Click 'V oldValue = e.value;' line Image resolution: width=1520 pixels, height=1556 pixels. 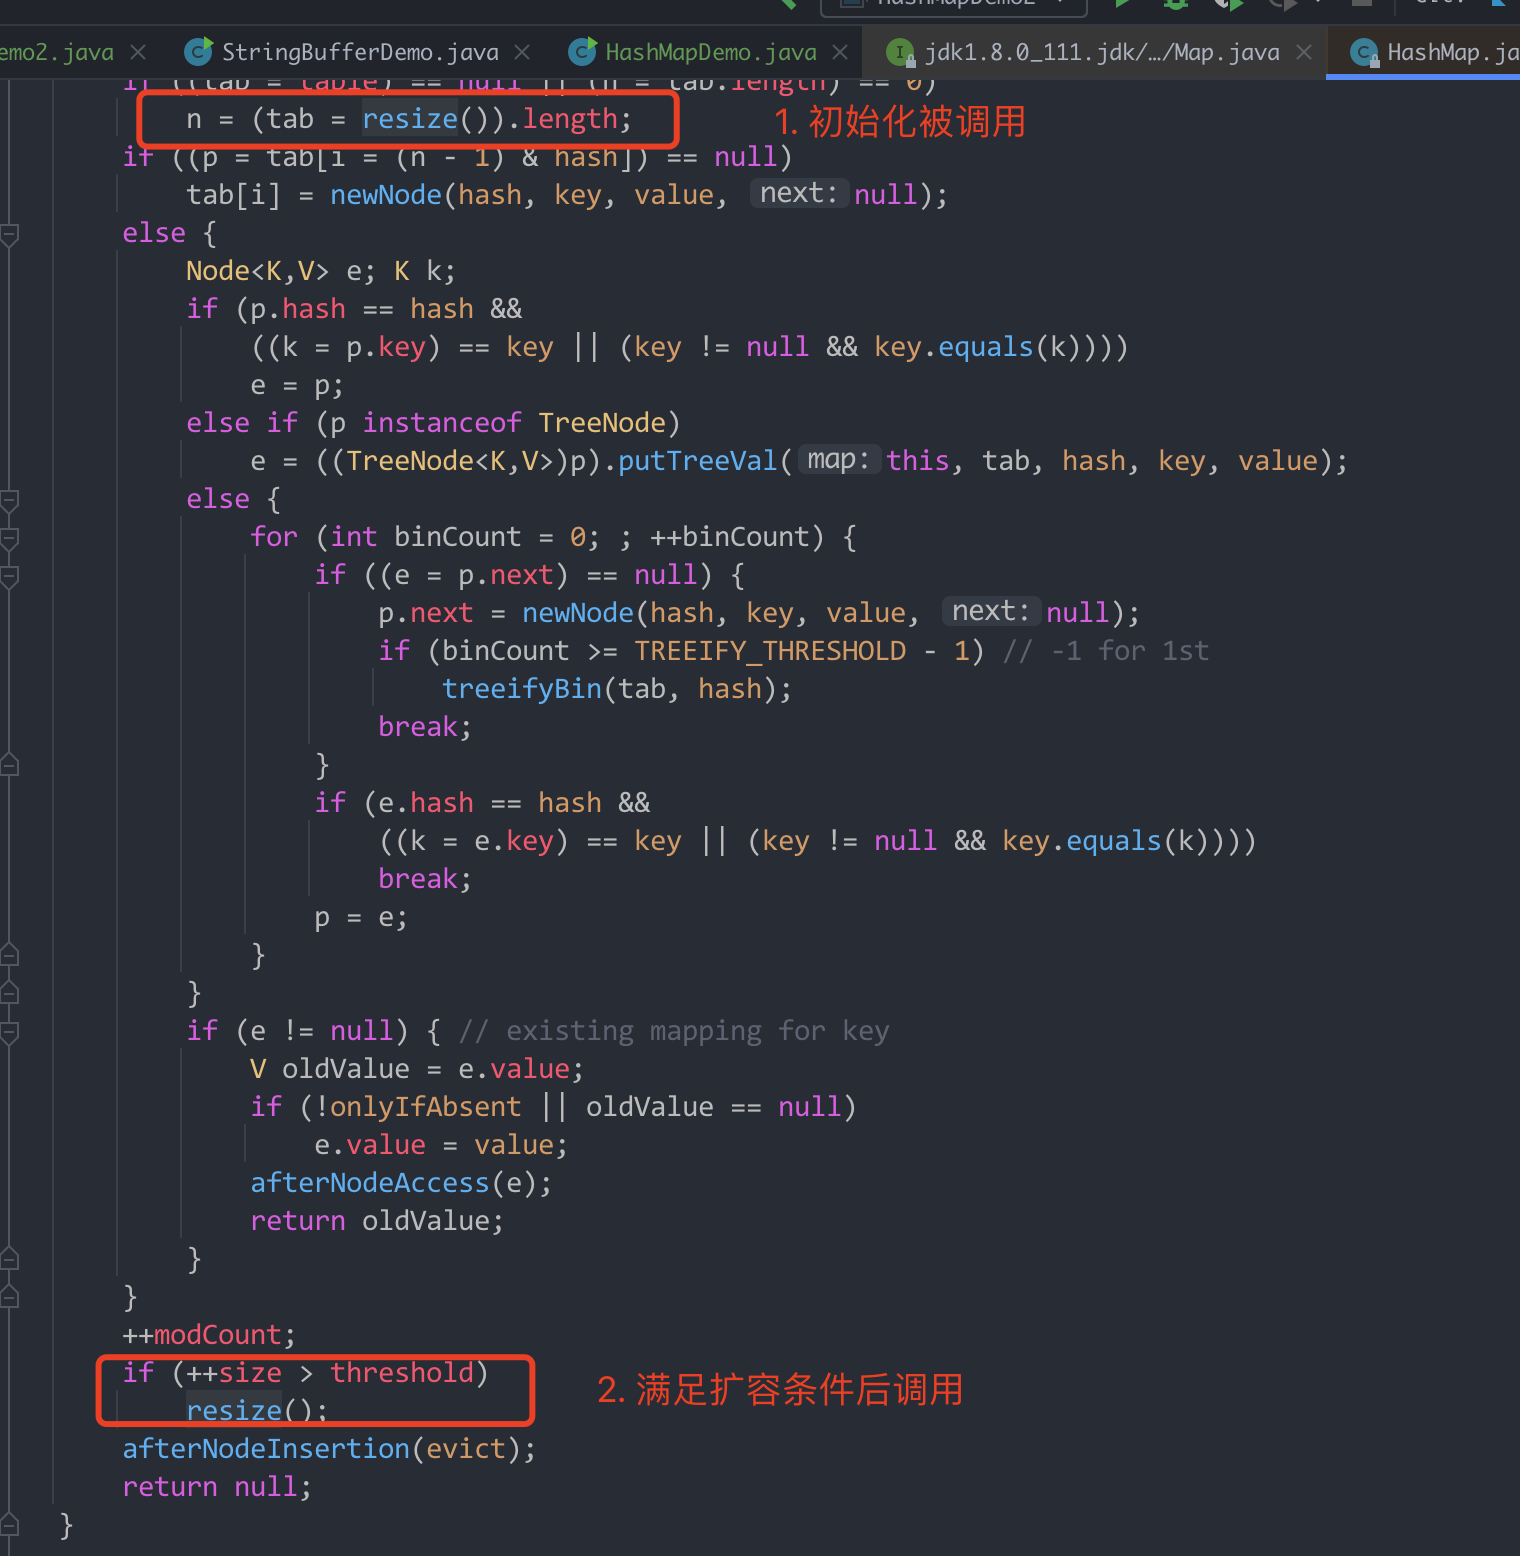[417, 1069]
